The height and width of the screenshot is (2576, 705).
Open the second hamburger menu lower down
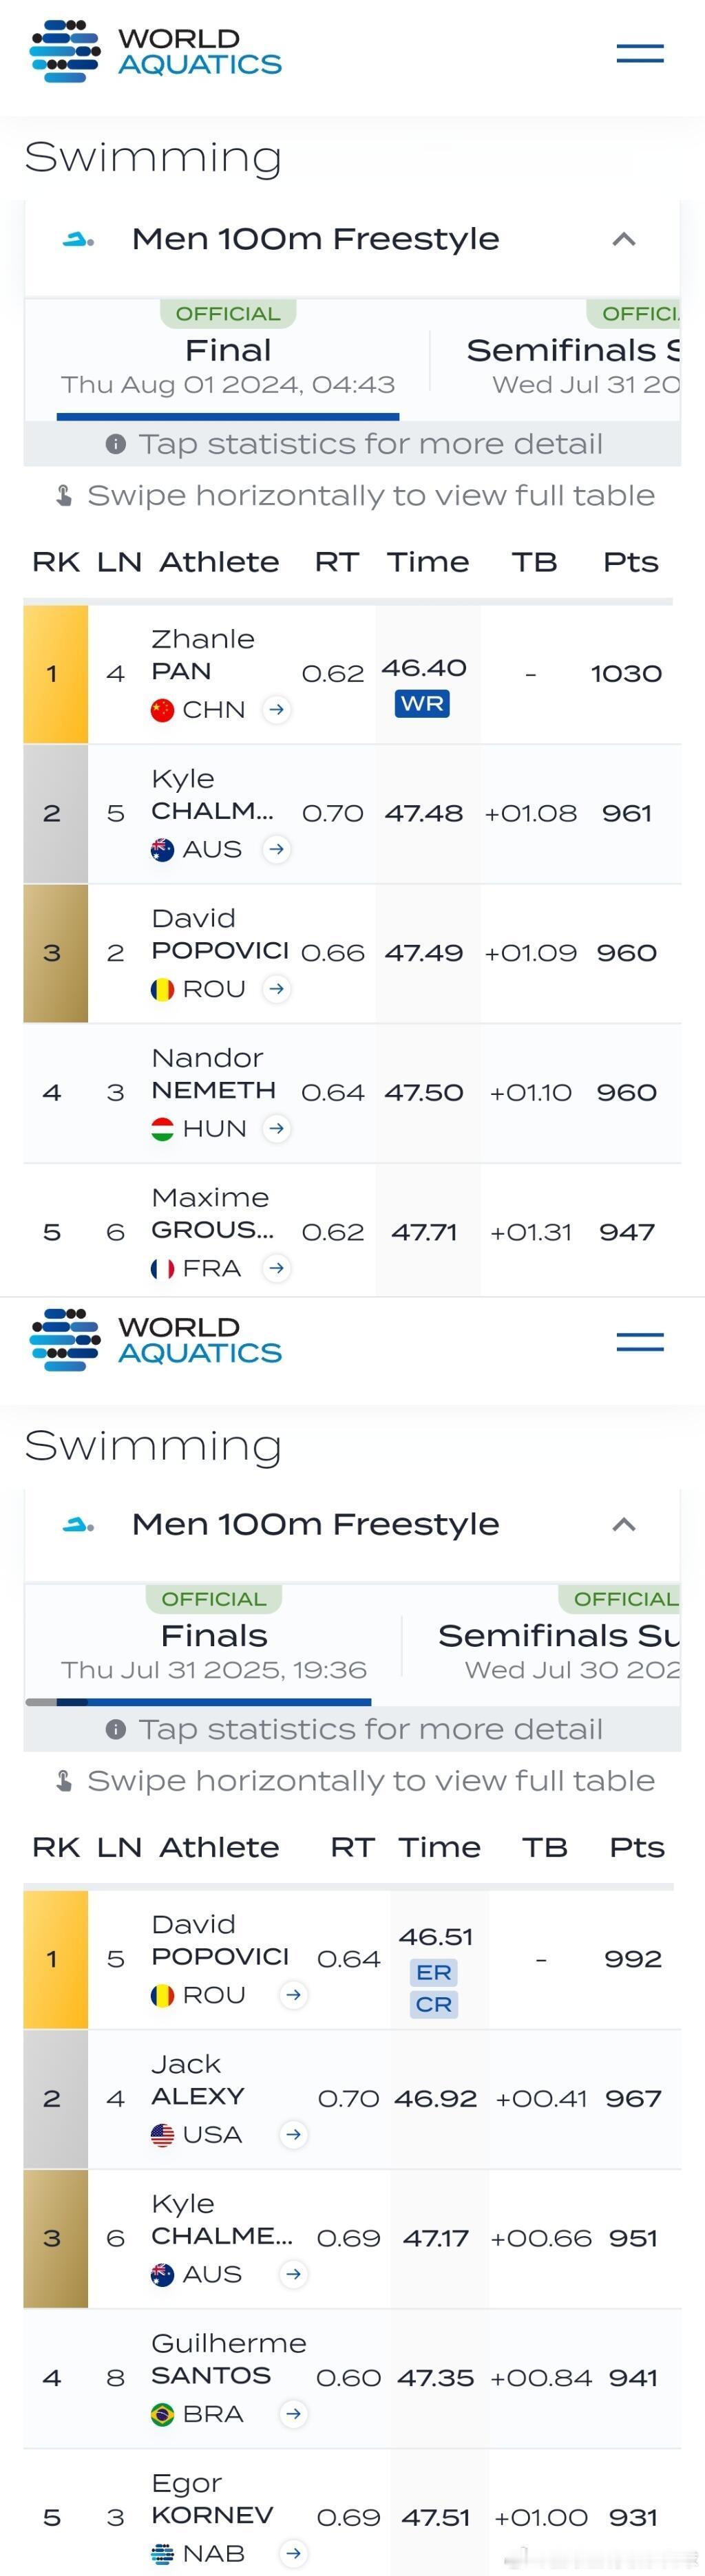640,1342
